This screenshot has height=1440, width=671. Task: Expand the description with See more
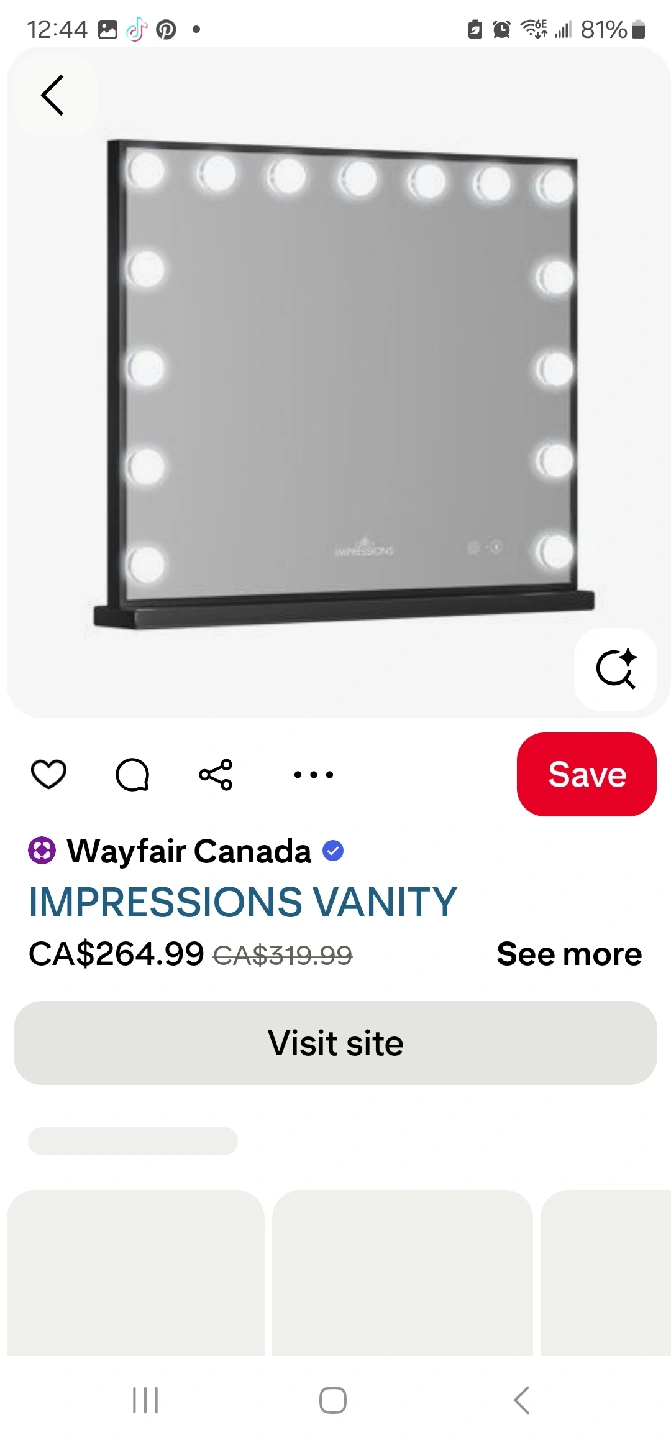pyautogui.click(x=569, y=954)
